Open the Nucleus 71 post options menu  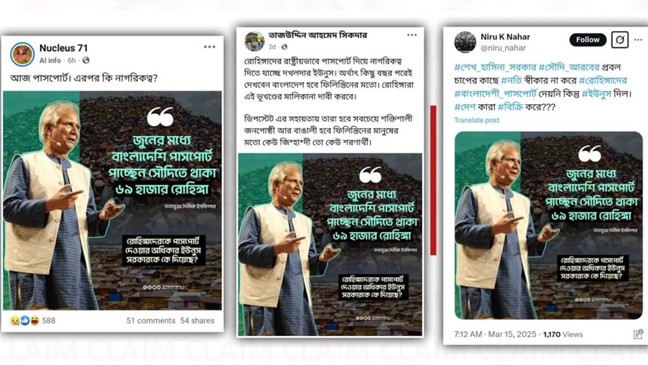210,47
